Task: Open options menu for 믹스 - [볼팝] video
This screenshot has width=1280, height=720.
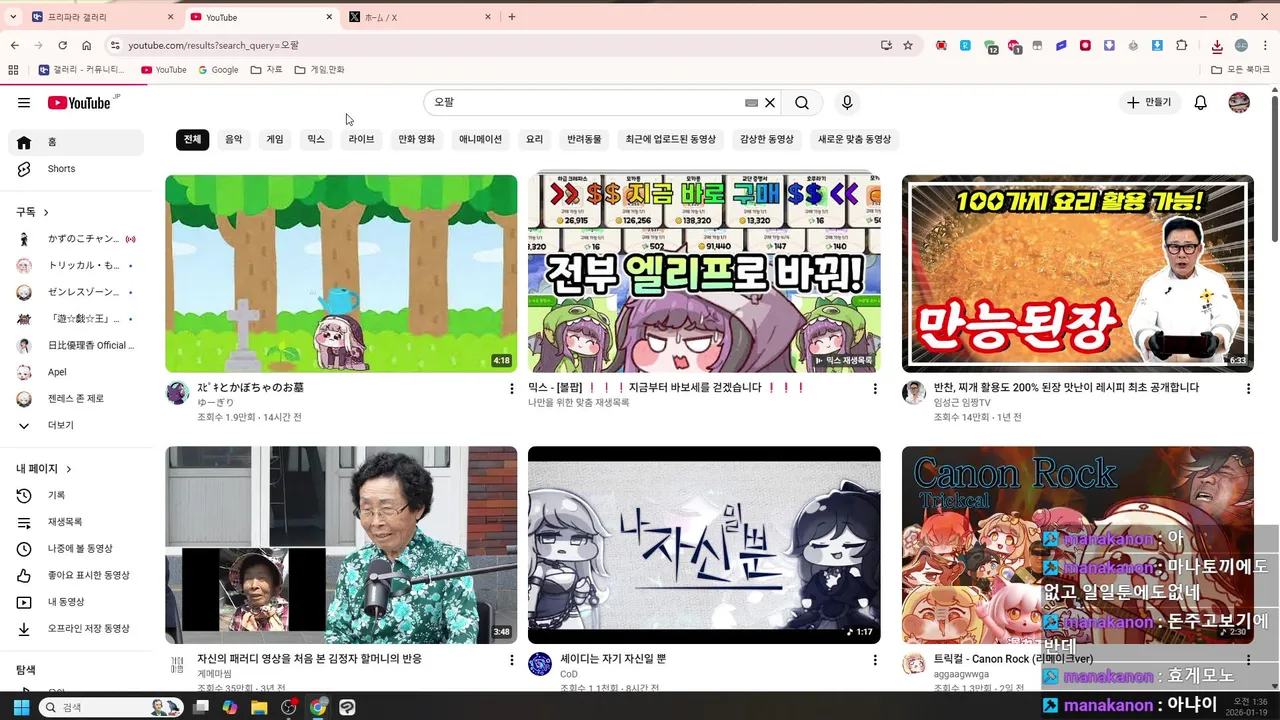Action: 875,389
